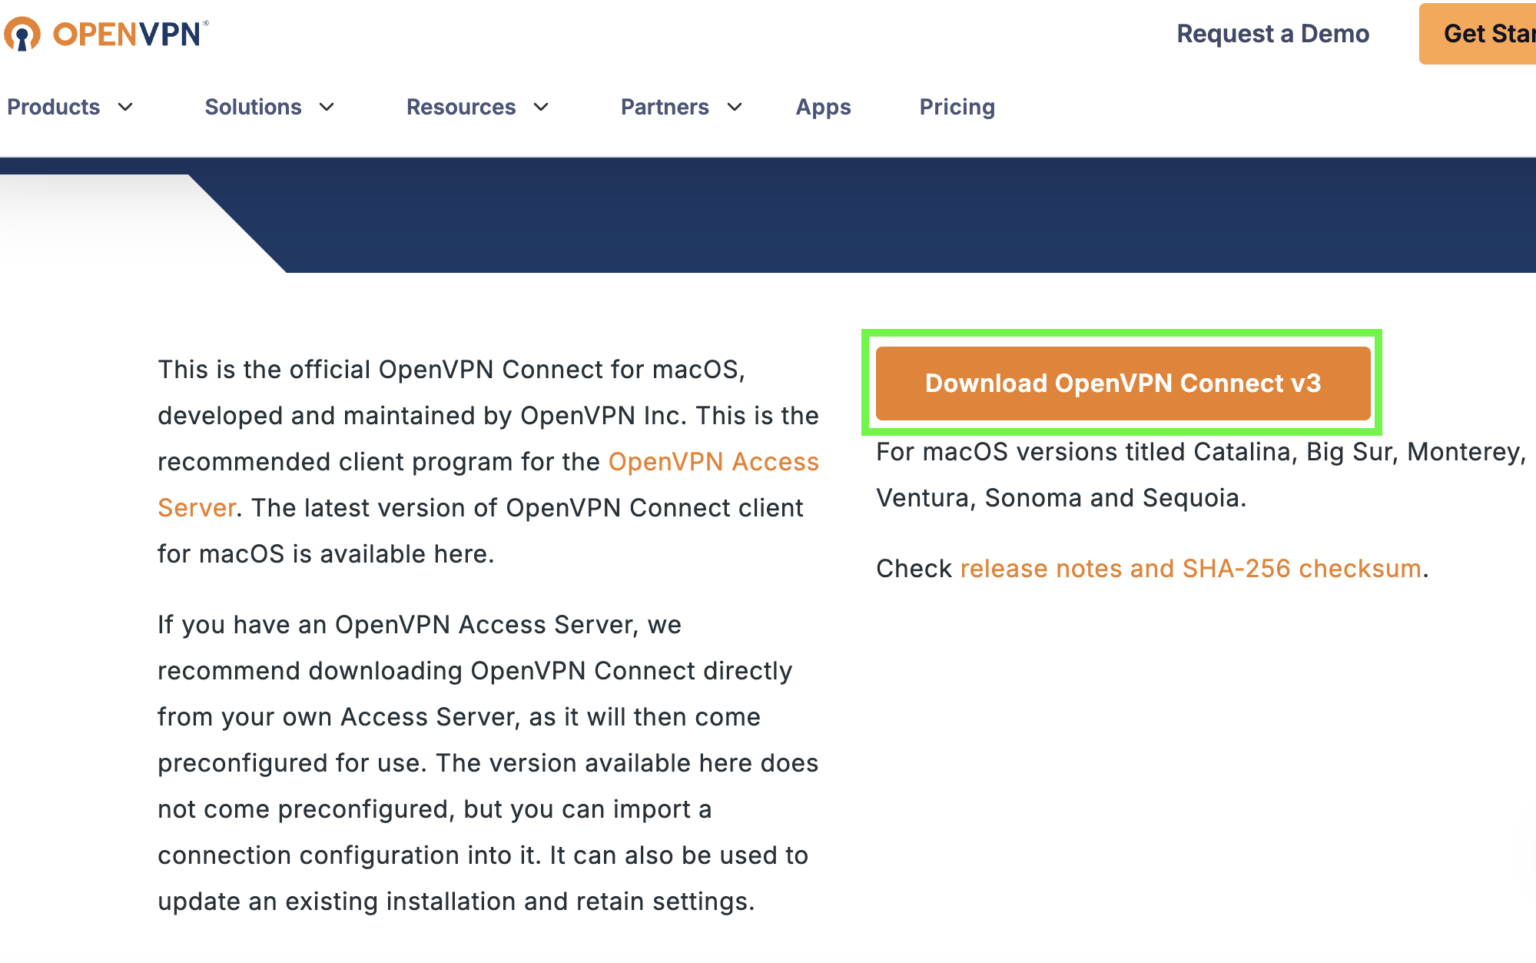Viewport: 1536px width, 963px height.
Task: Click the Request a Demo link
Action: coord(1273,33)
